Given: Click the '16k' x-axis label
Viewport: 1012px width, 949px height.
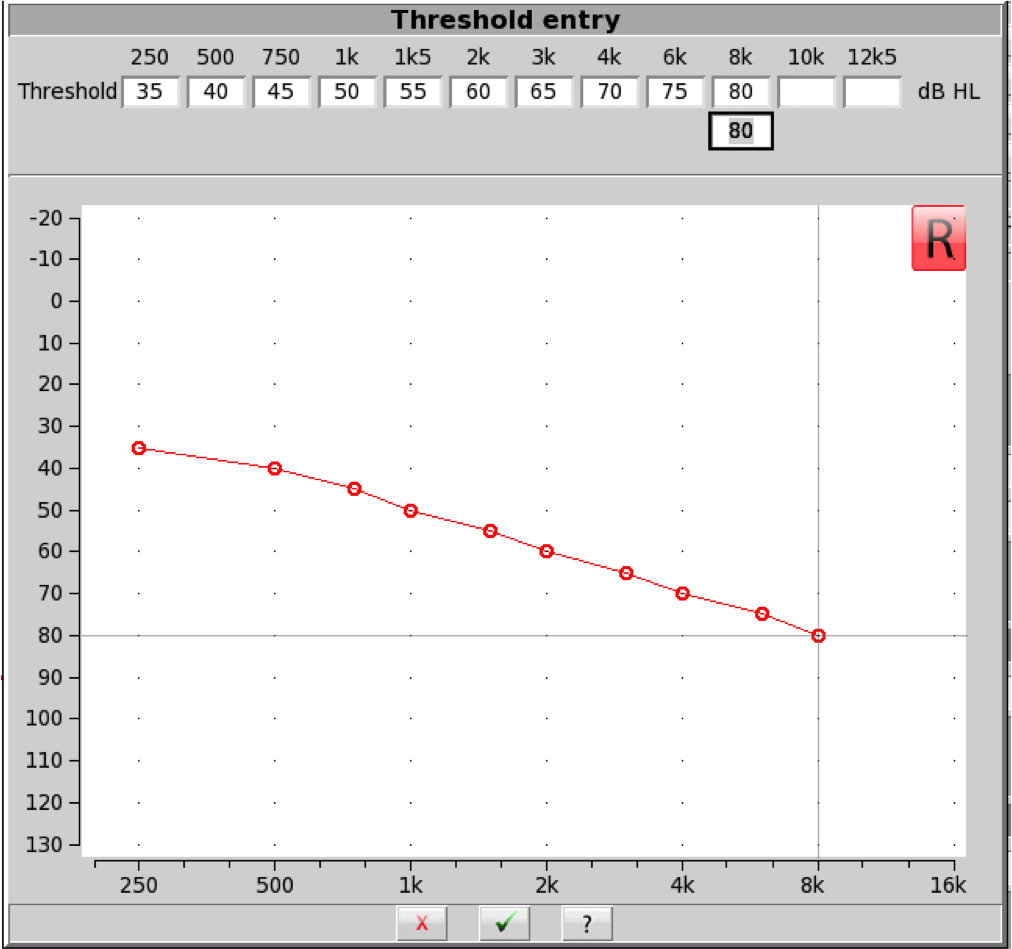Looking at the screenshot, I should [x=948, y=885].
